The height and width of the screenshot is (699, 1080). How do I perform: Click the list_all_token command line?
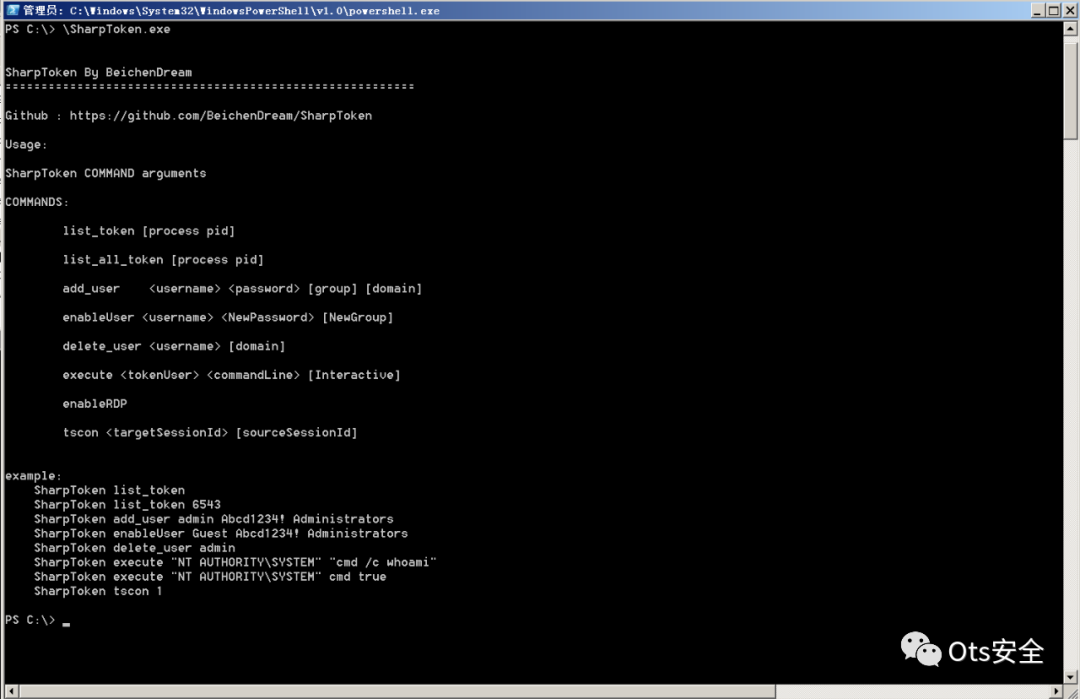coord(163,260)
